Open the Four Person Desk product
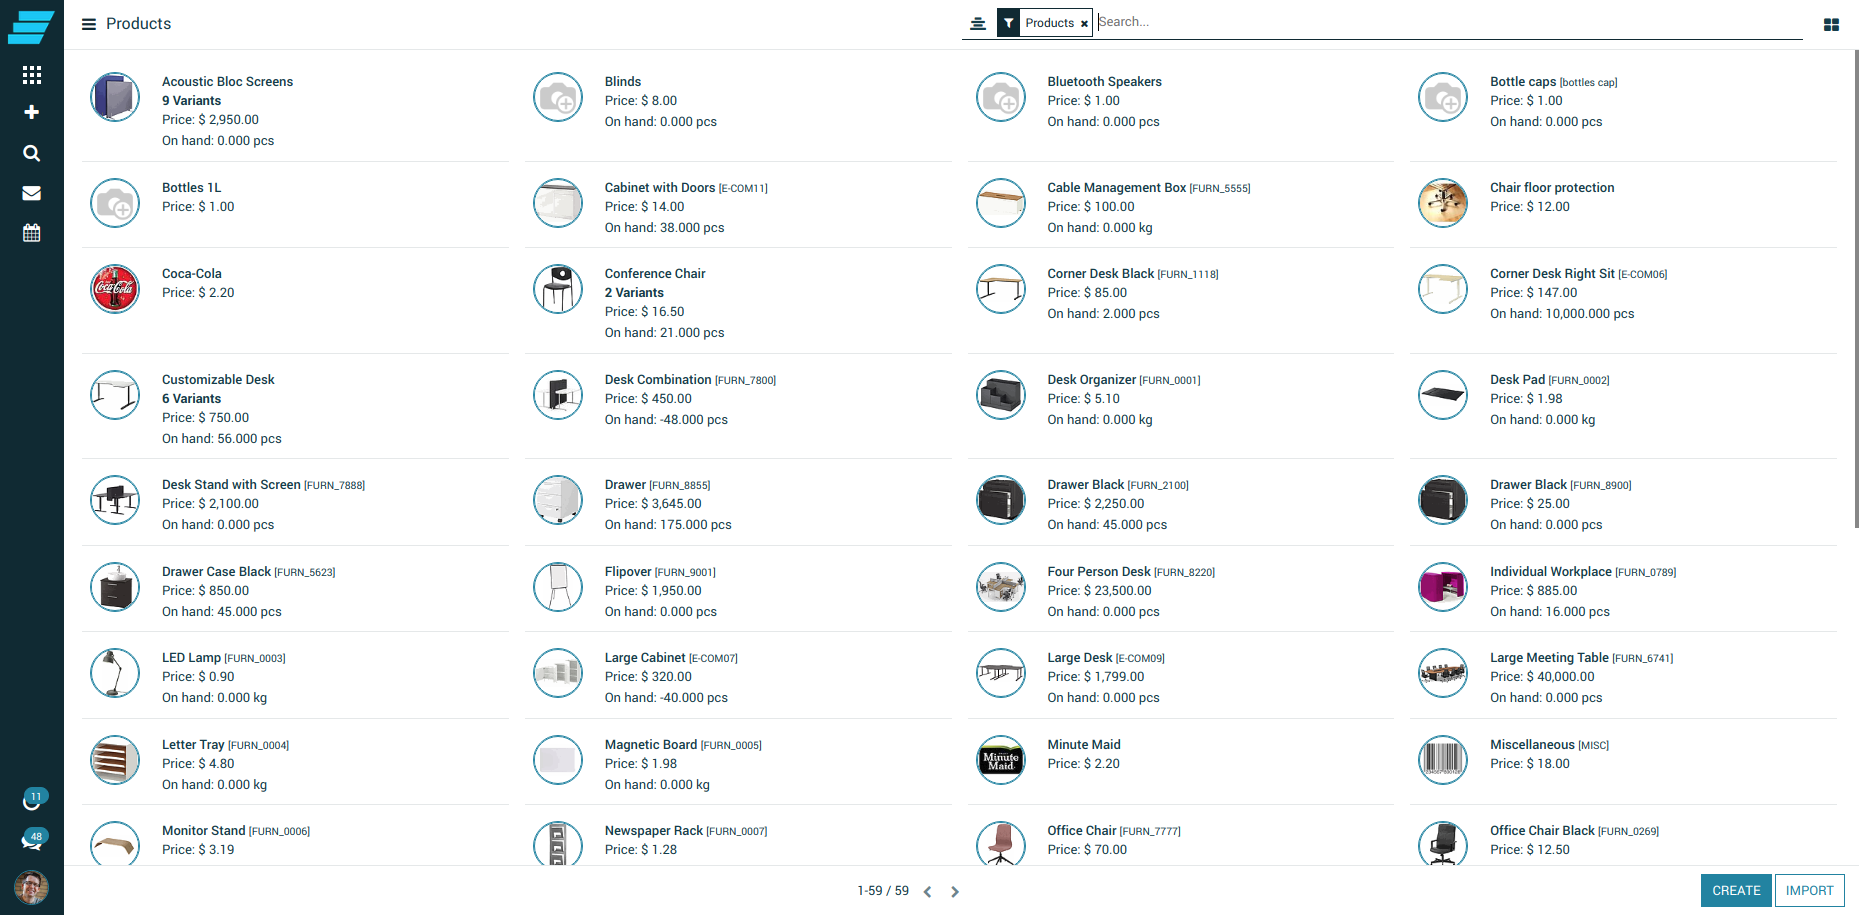The image size is (1859, 915). [1098, 572]
